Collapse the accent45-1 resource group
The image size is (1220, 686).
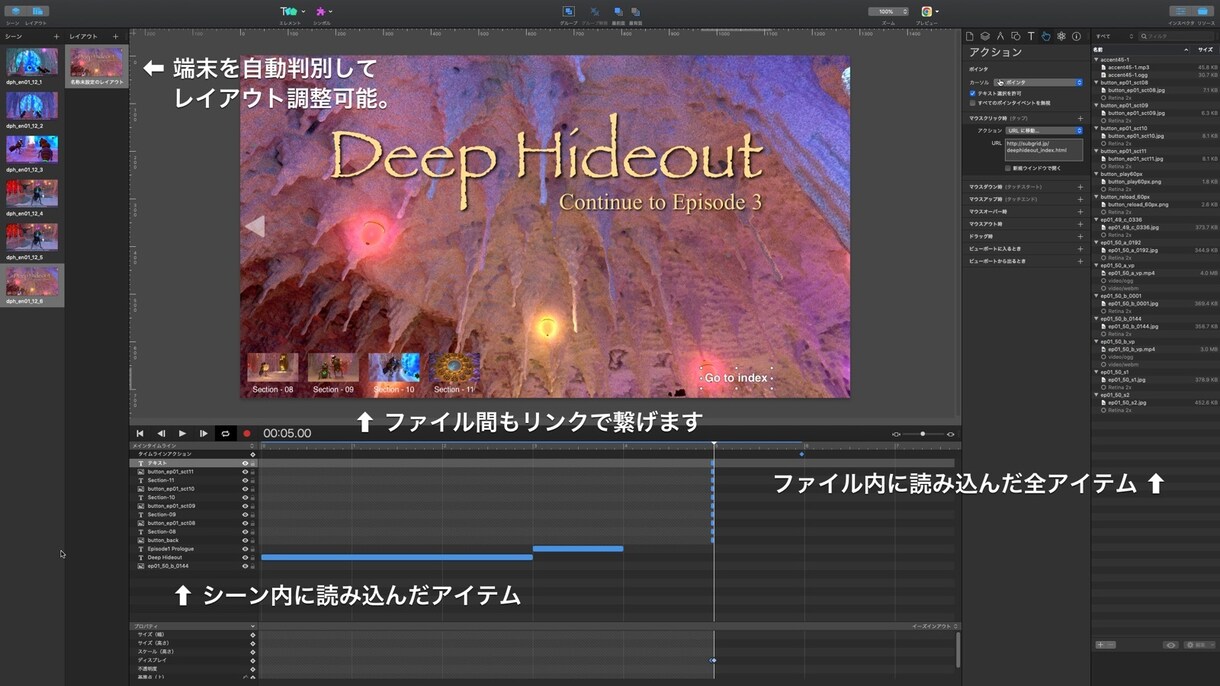pyautogui.click(x=1096, y=59)
